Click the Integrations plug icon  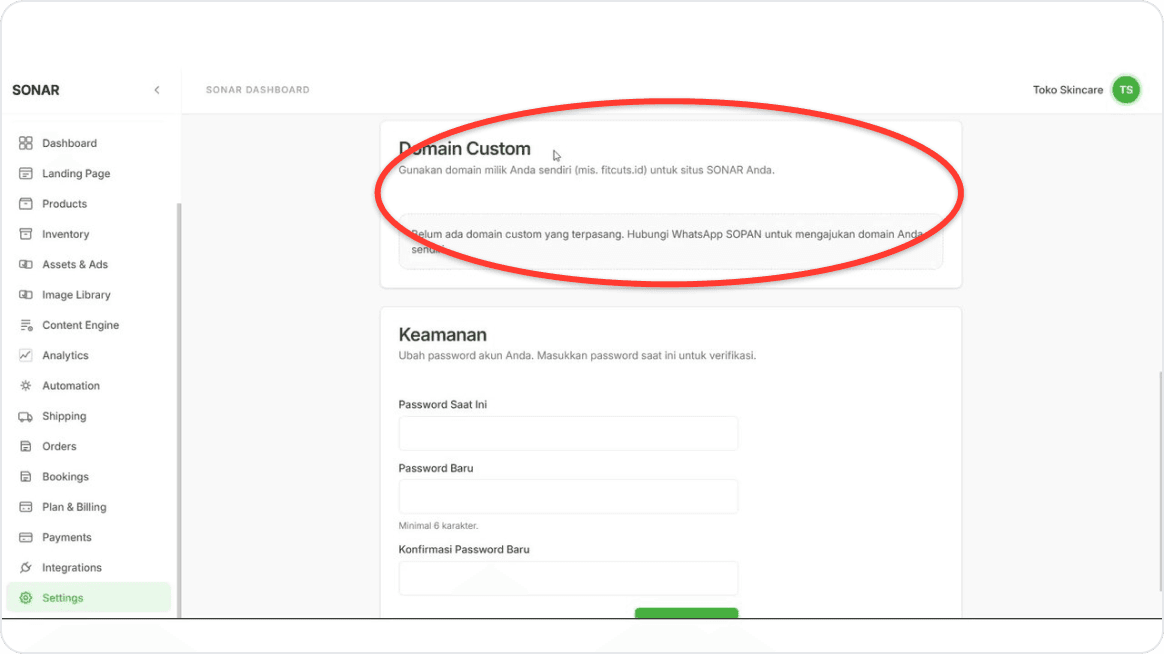pyautogui.click(x=25, y=567)
